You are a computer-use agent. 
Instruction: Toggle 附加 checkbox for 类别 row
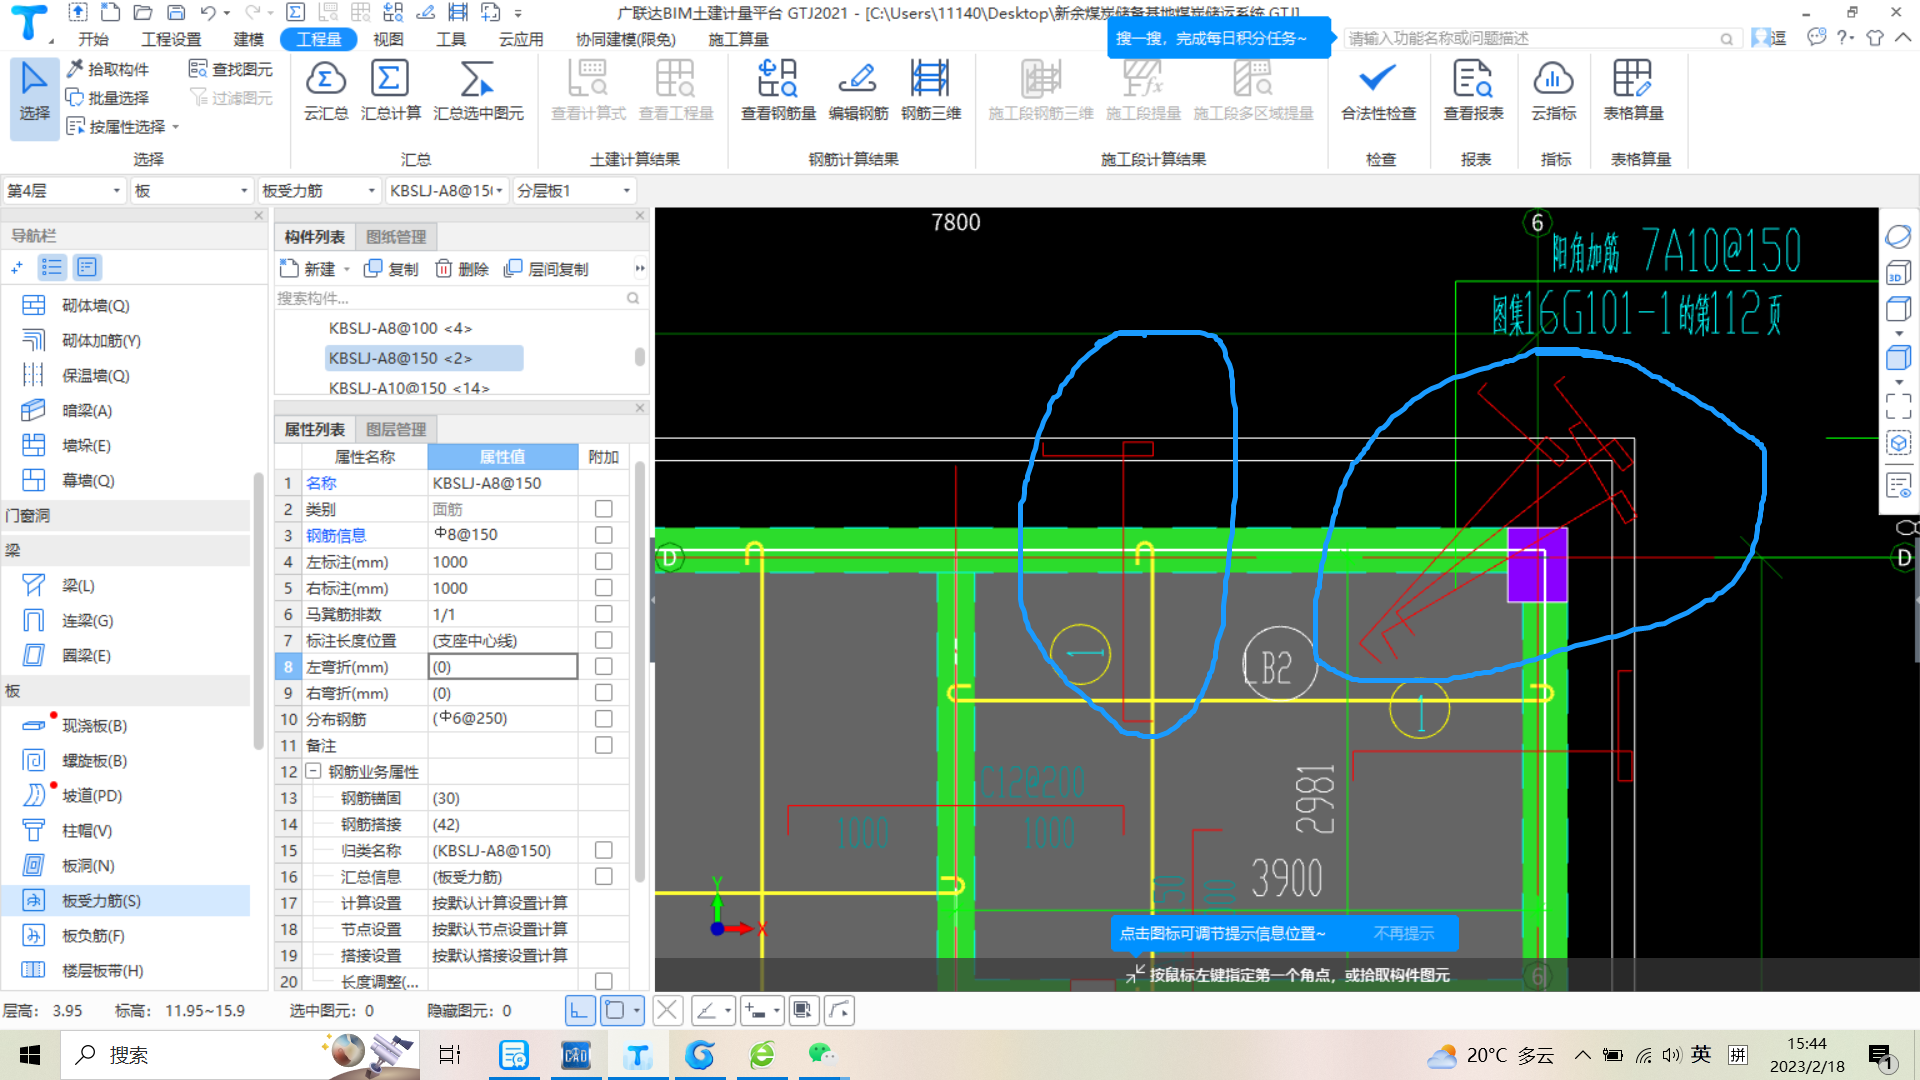point(603,509)
